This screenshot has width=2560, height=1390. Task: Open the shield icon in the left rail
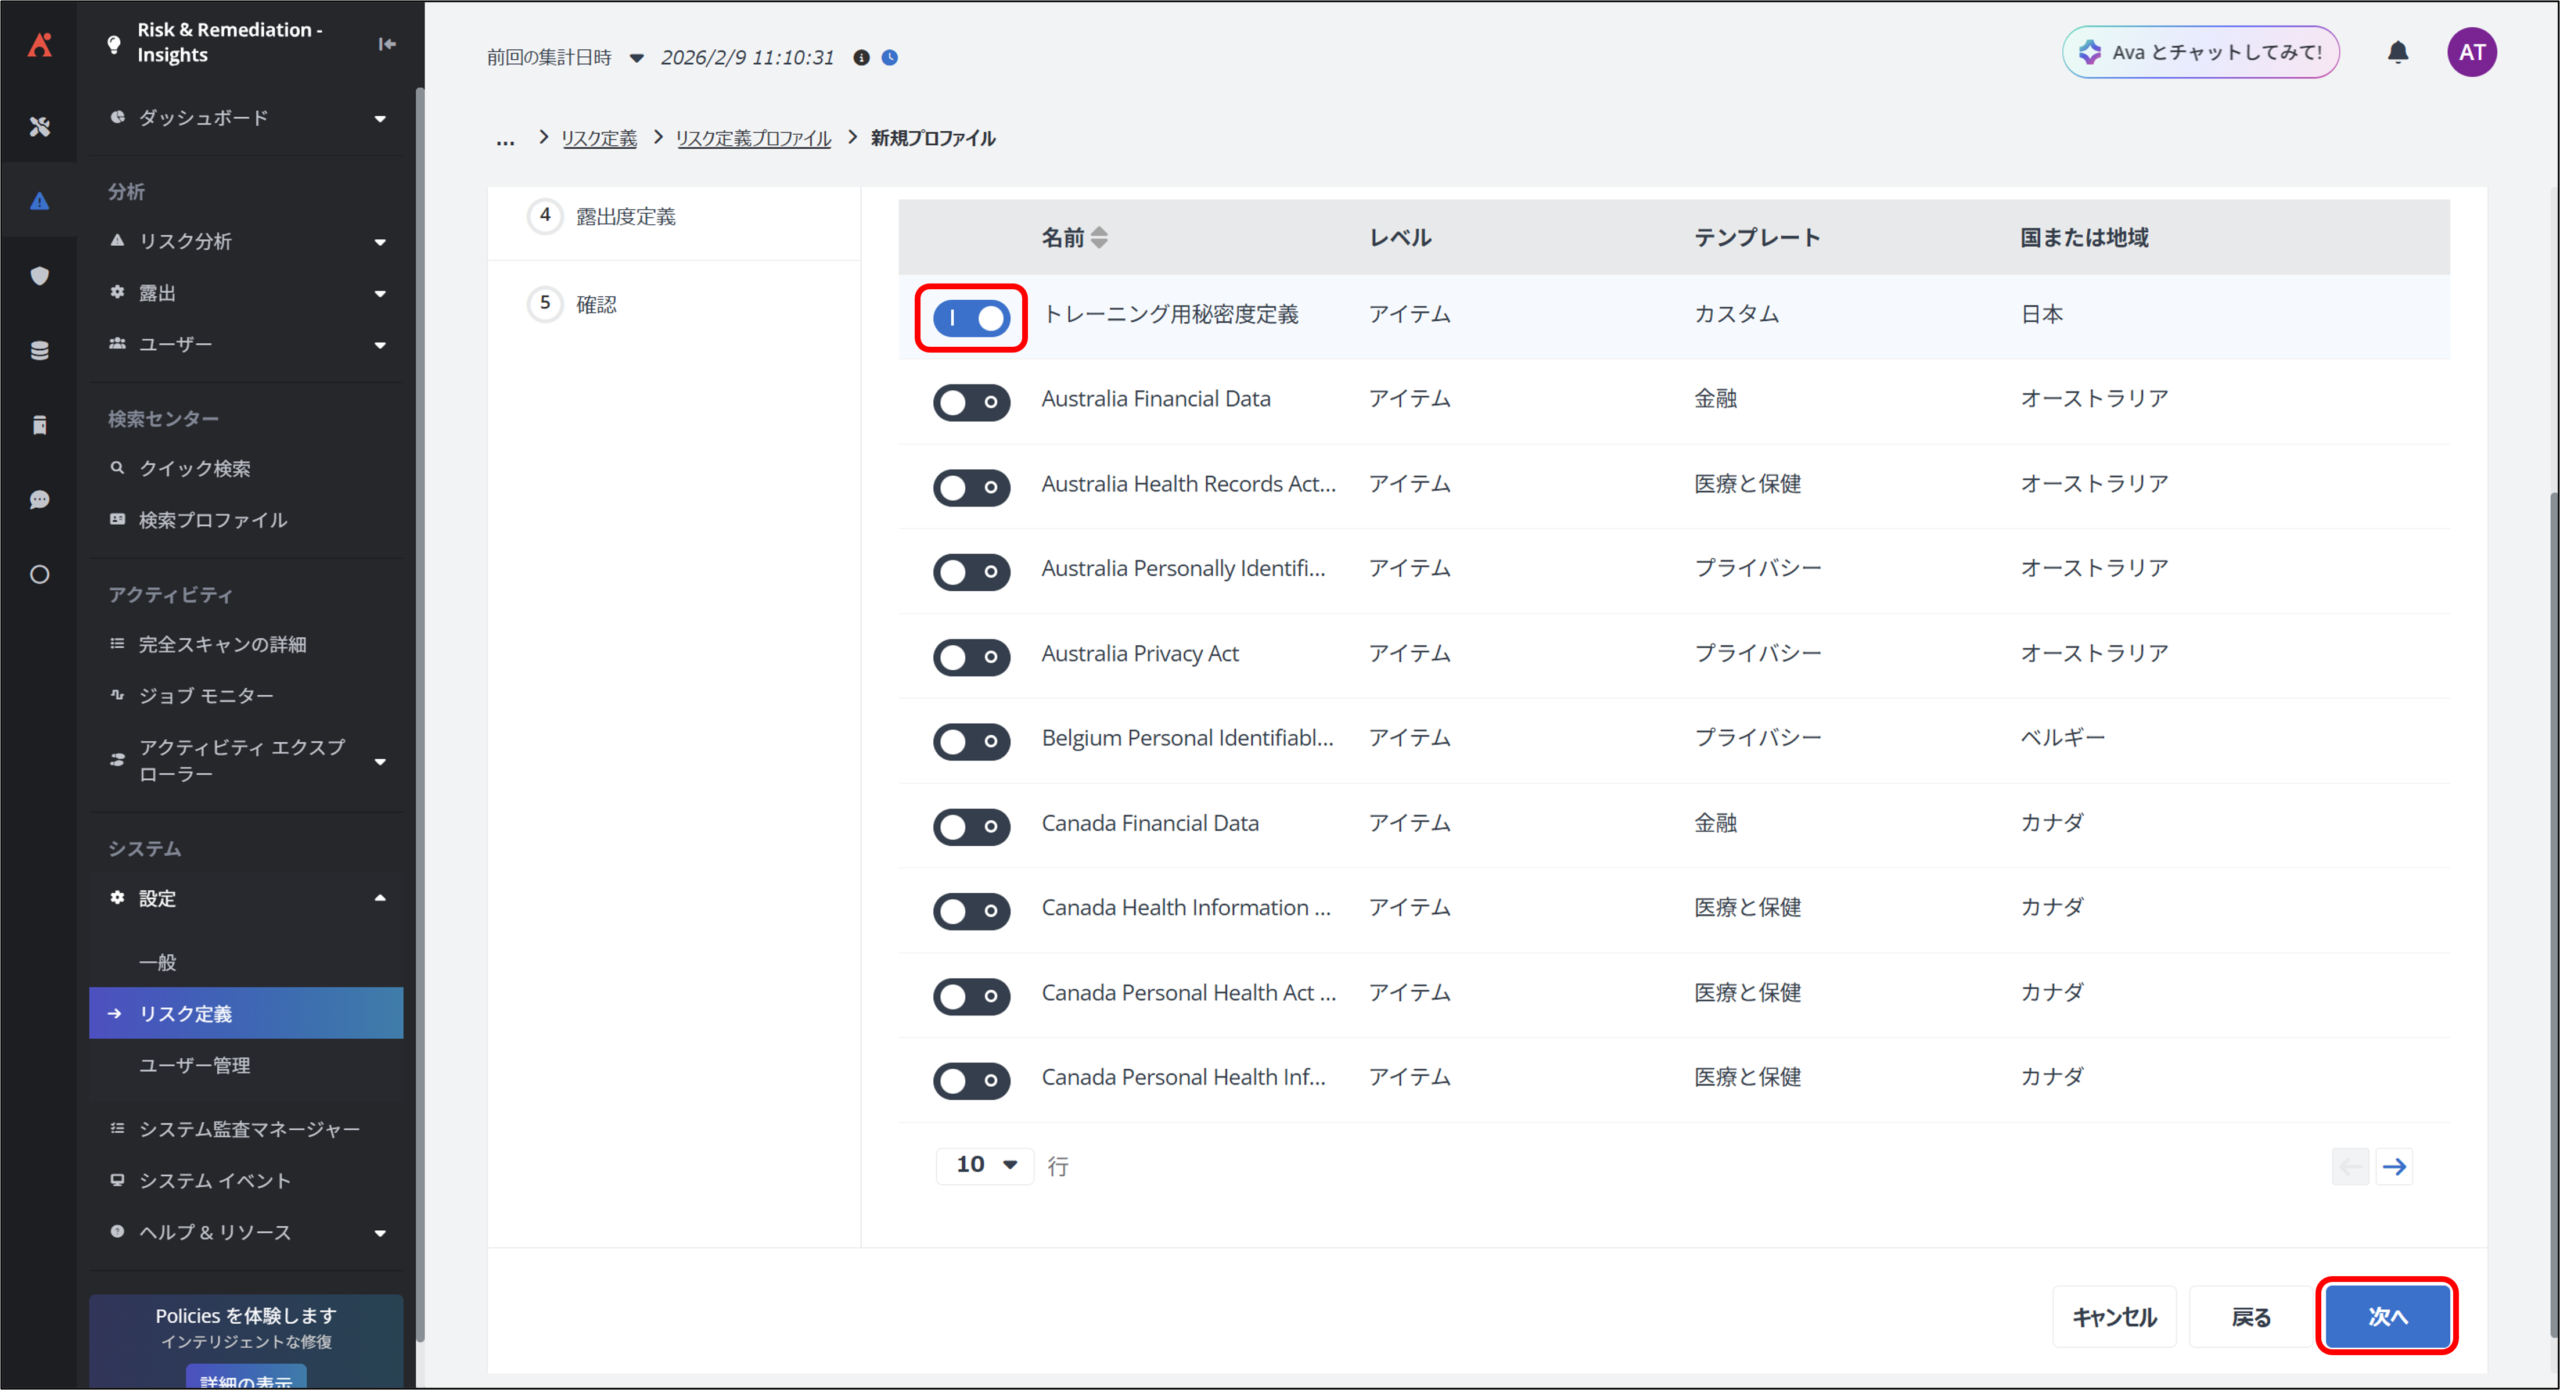[x=39, y=275]
